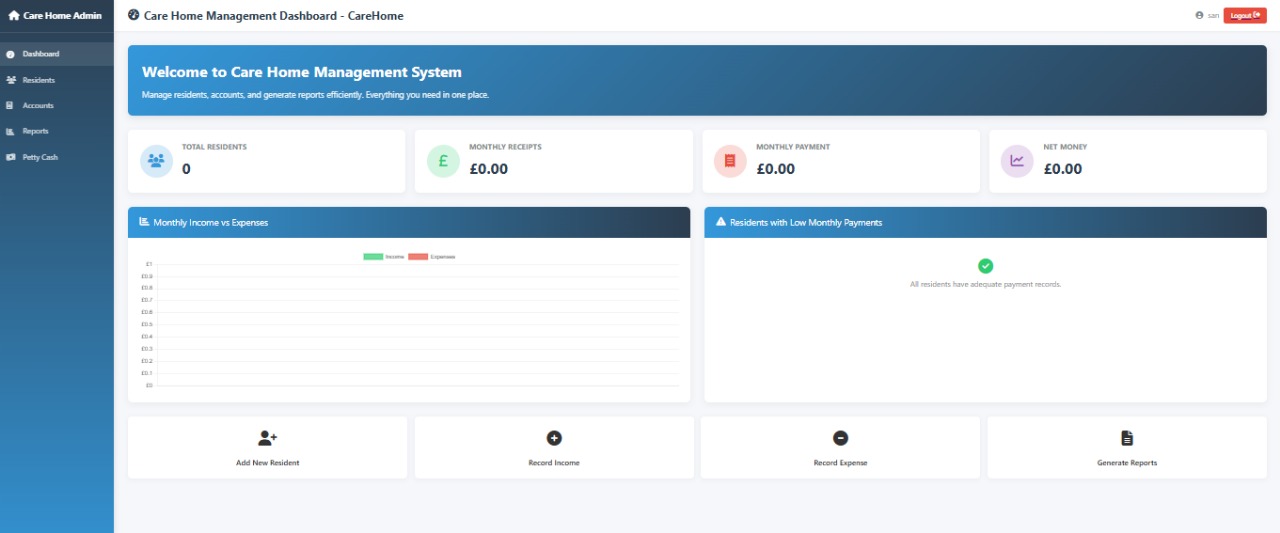Click the 'All residents have adequate payment records' message

tap(985, 284)
